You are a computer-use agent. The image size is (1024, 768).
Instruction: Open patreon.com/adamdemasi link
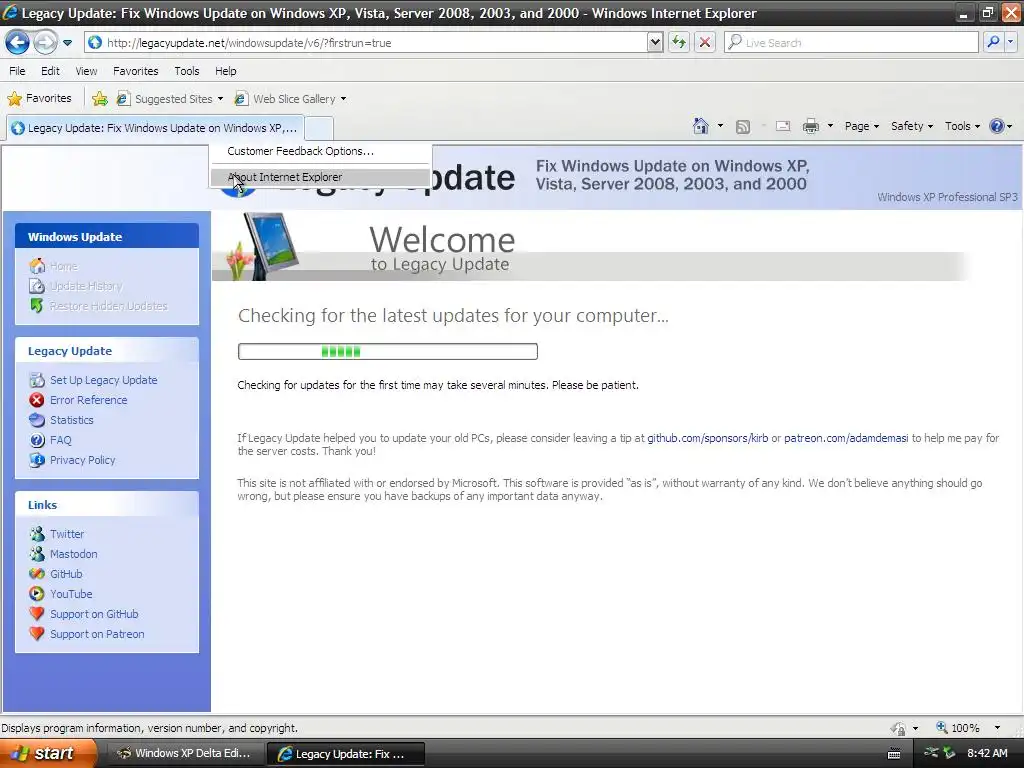click(846, 438)
